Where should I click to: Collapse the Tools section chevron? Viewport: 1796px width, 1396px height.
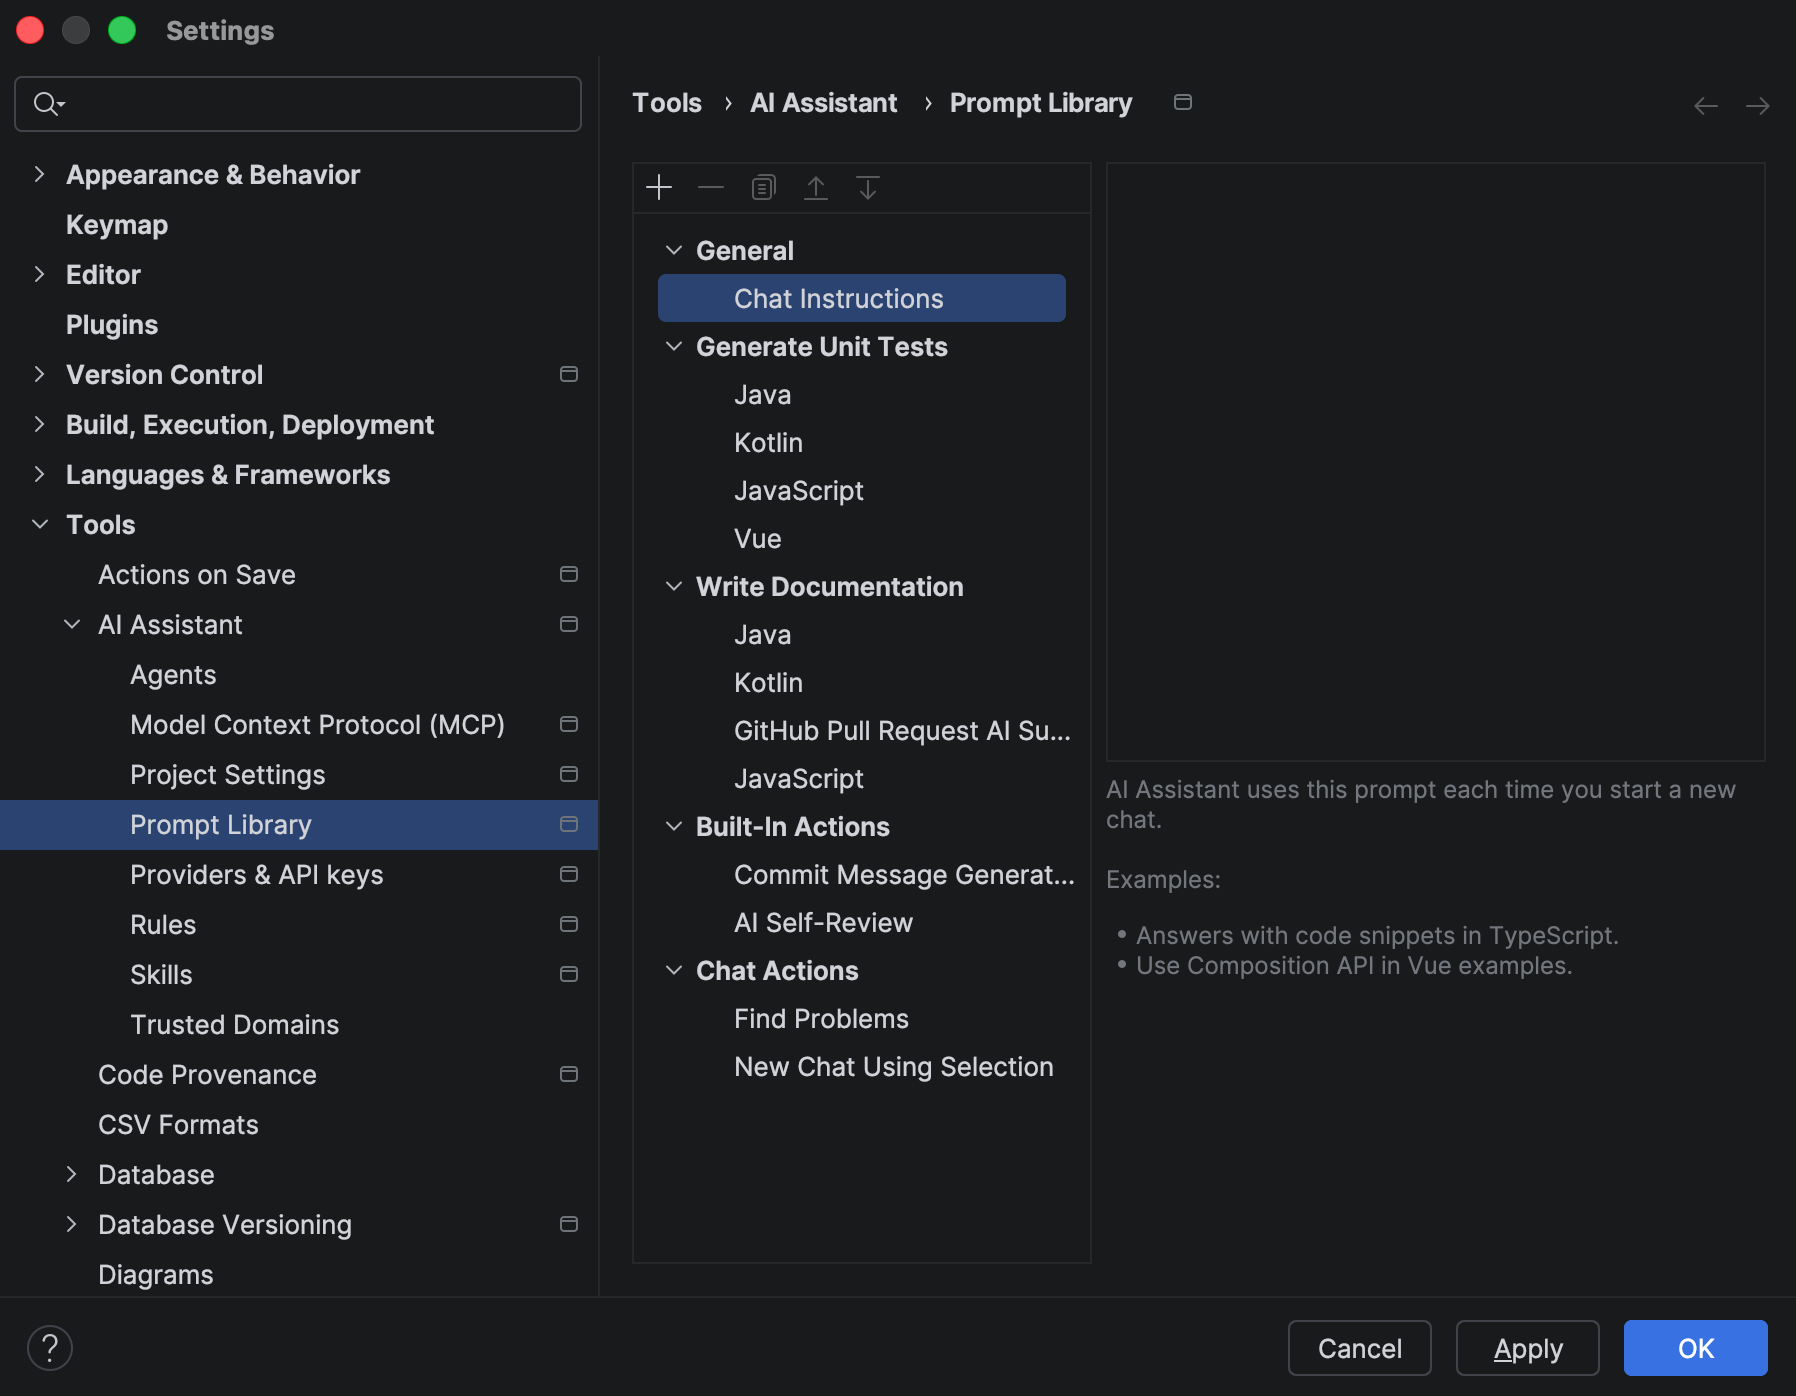click(x=40, y=524)
